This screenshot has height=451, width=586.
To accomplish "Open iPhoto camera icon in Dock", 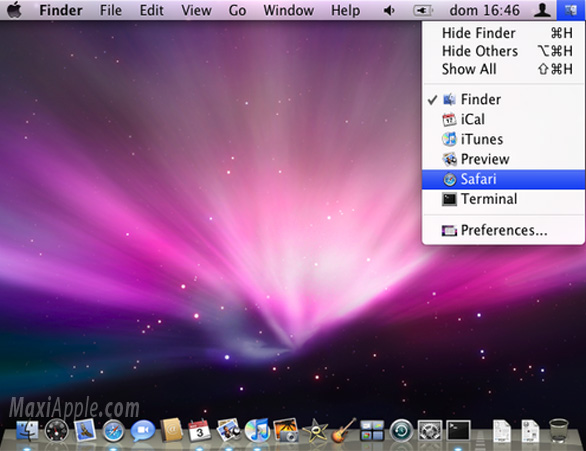I will pos(286,430).
